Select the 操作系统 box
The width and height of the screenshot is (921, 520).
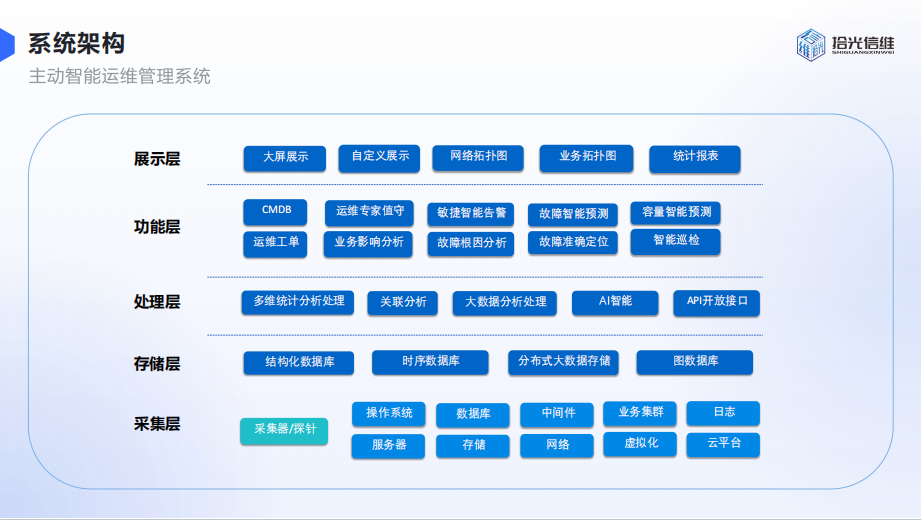pyautogui.click(x=389, y=414)
